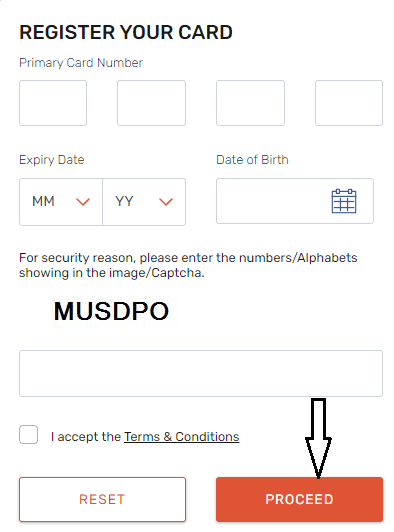Click the red chevron beside YY
The image size is (394, 532).
(x=166, y=202)
